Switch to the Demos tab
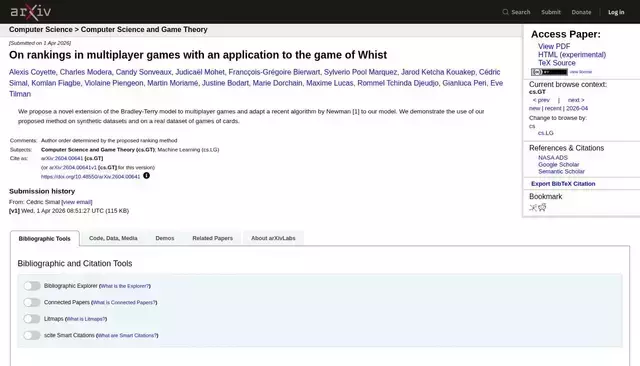The image size is (640, 366). 165,238
